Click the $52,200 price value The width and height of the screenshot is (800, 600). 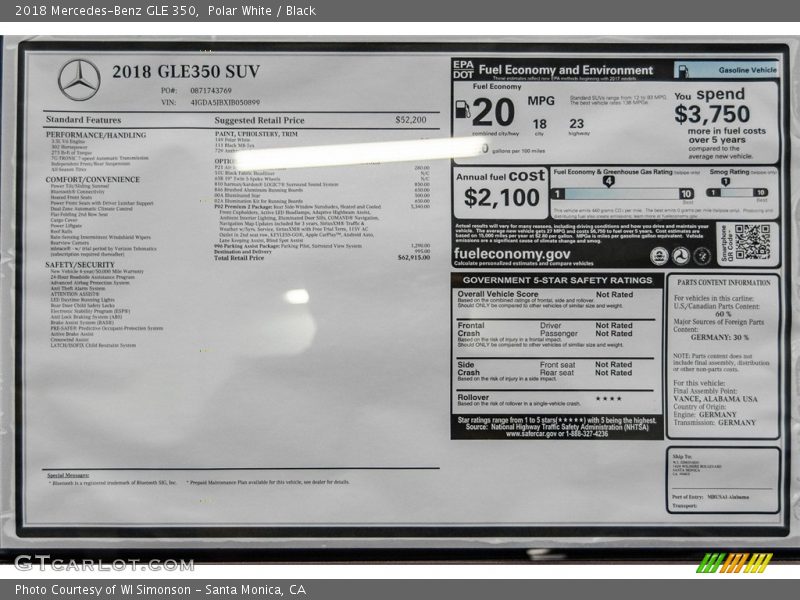point(411,119)
